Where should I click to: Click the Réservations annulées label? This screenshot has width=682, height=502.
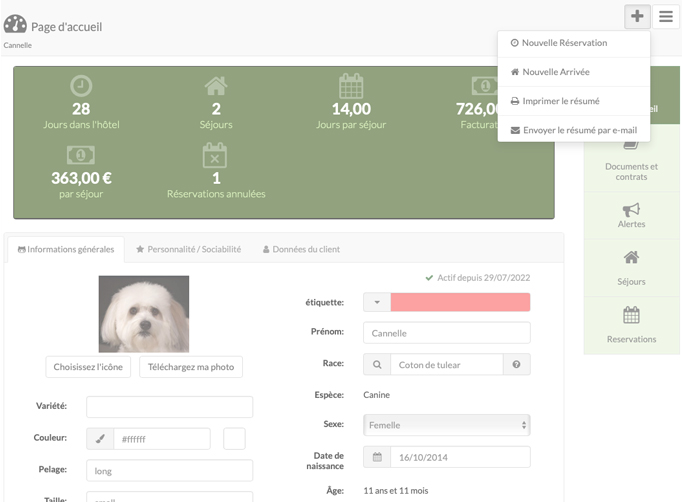[x=216, y=194]
